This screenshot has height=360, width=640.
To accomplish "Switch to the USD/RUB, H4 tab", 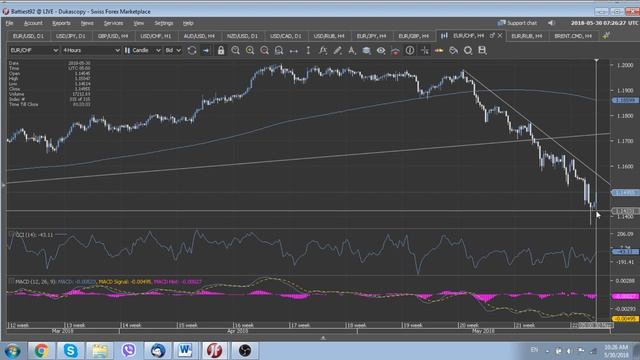I will pyautogui.click(x=329, y=36).
